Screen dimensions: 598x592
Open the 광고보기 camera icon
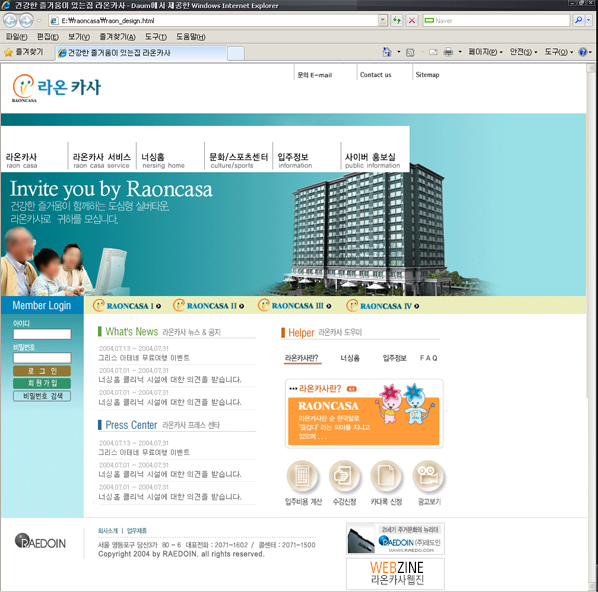coord(429,476)
